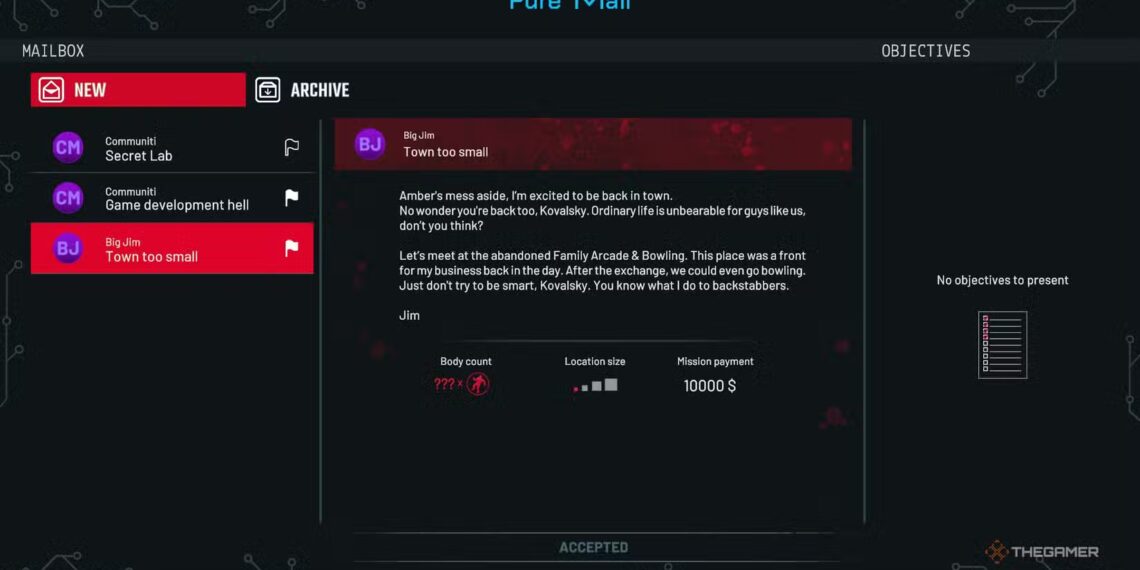Click the body count target icon
Image resolution: width=1140 pixels, height=570 pixels.
pyautogui.click(x=478, y=384)
